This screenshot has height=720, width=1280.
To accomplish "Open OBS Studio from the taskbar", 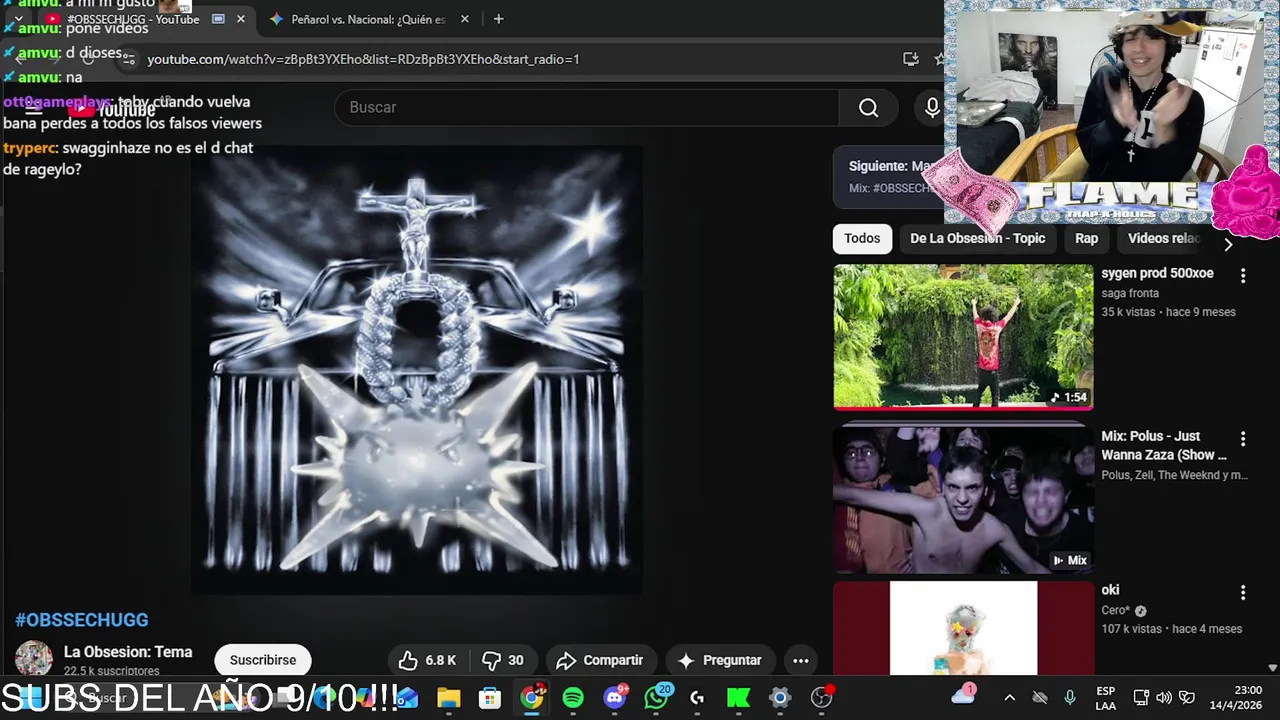I will [x=822, y=698].
